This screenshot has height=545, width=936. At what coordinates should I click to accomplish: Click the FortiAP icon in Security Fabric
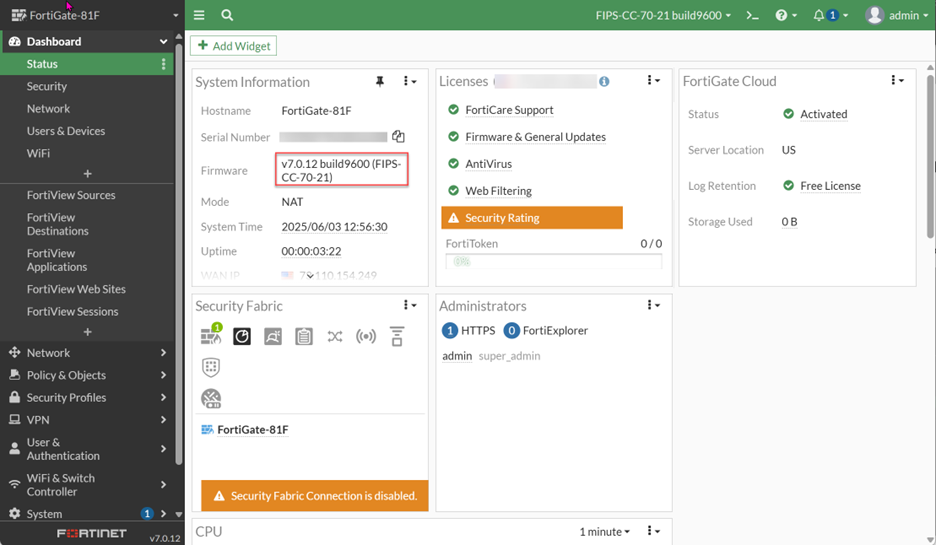[366, 337]
